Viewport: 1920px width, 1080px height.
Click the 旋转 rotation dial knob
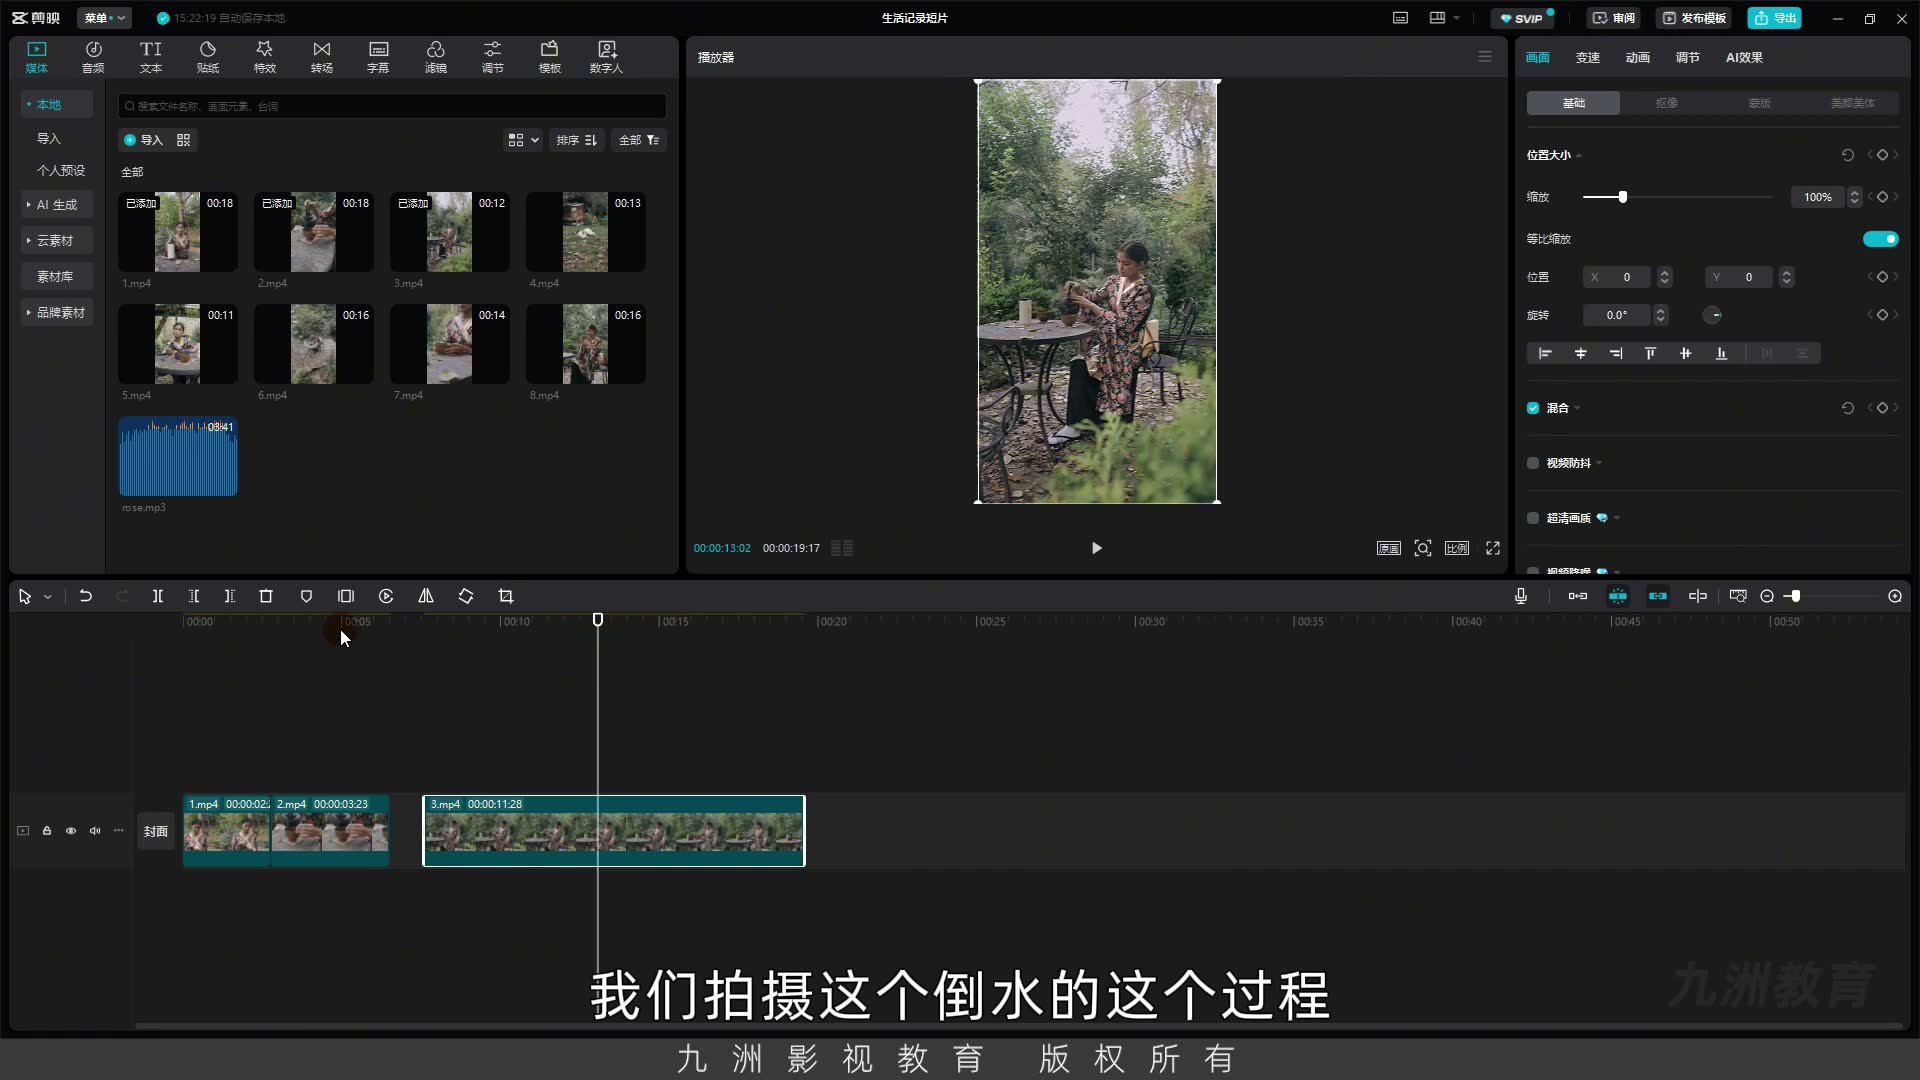click(x=1713, y=315)
